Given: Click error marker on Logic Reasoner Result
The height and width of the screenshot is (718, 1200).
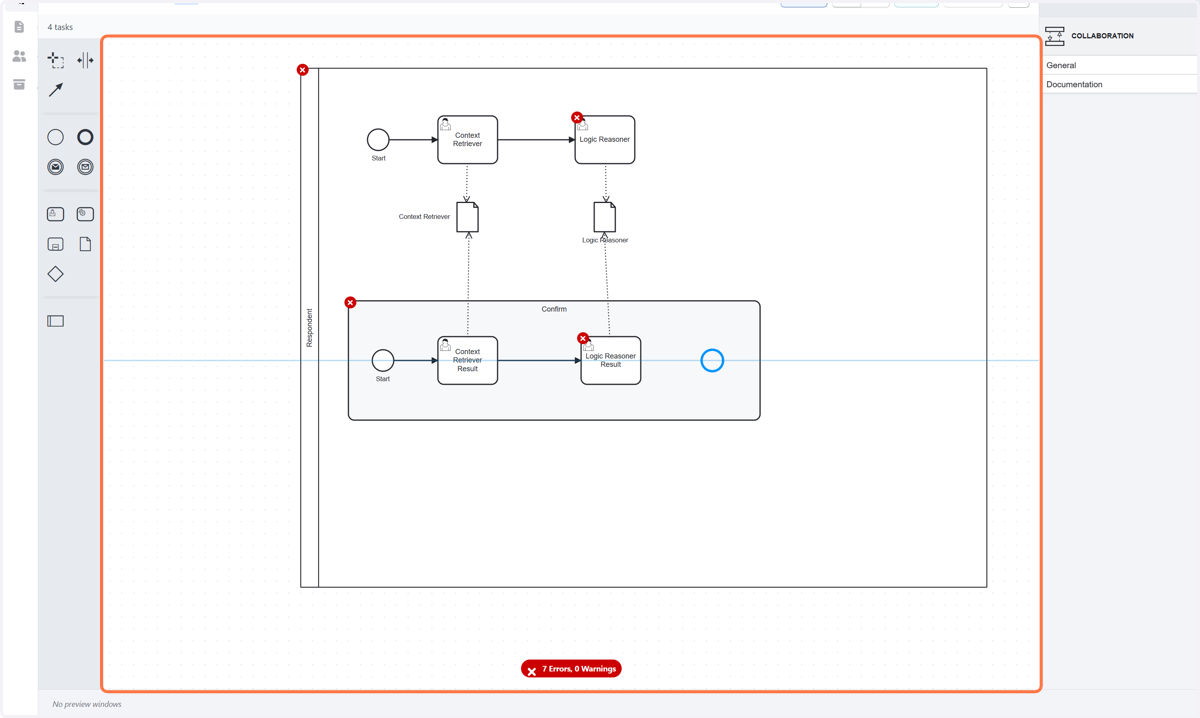Looking at the screenshot, I should (x=583, y=338).
